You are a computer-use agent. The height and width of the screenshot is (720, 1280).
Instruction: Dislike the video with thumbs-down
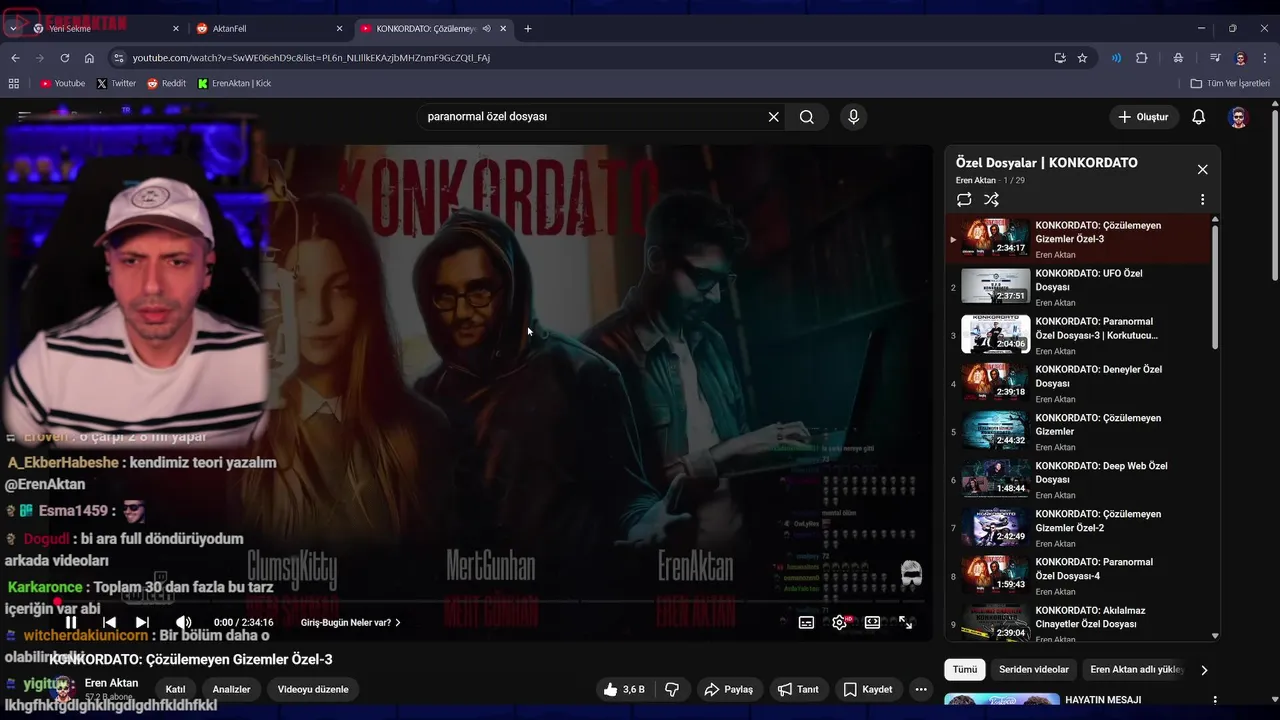[x=672, y=689]
